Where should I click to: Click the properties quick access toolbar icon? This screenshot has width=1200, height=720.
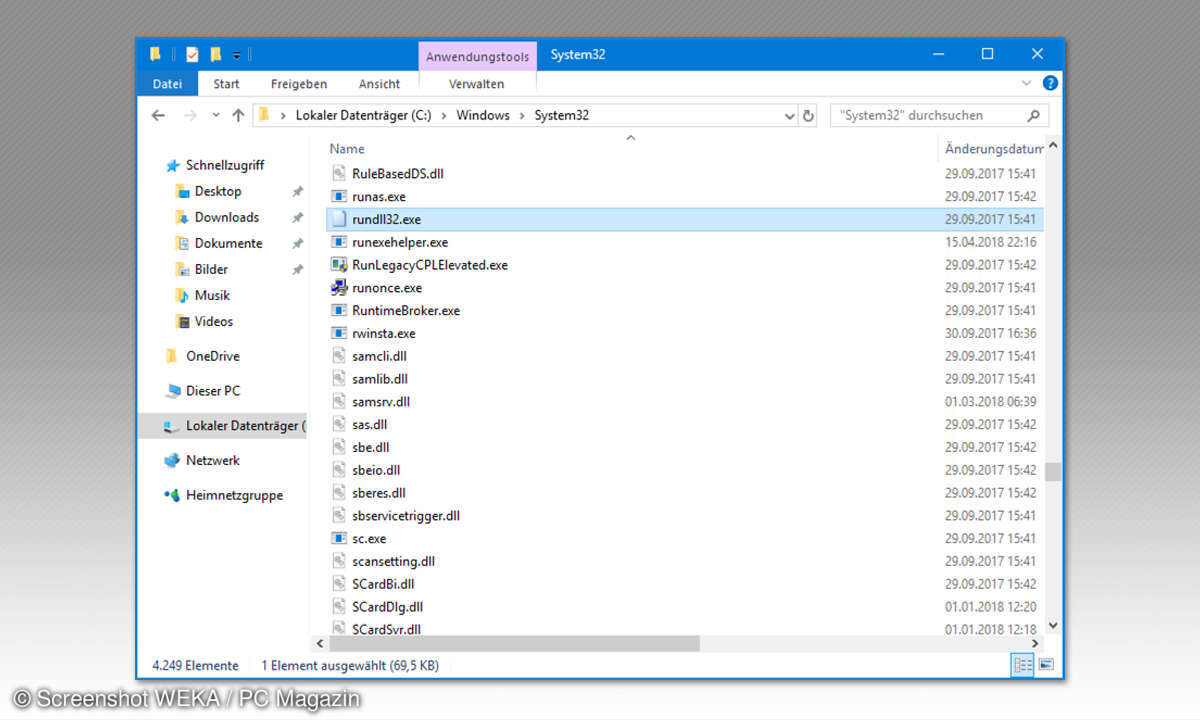coord(192,54)
